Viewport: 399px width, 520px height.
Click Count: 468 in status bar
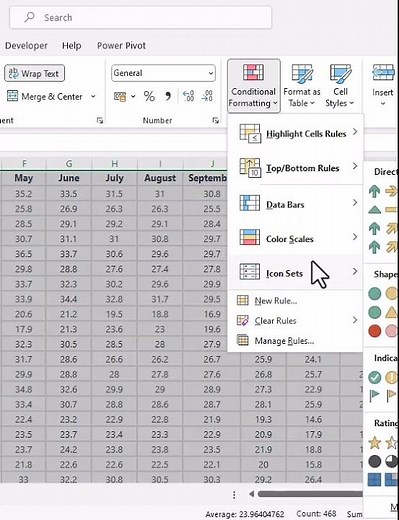(x=316, y=514)
